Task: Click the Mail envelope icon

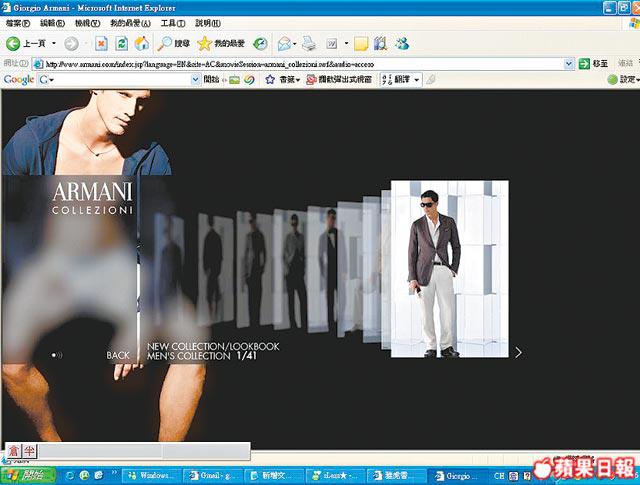Action: [284, 43]
